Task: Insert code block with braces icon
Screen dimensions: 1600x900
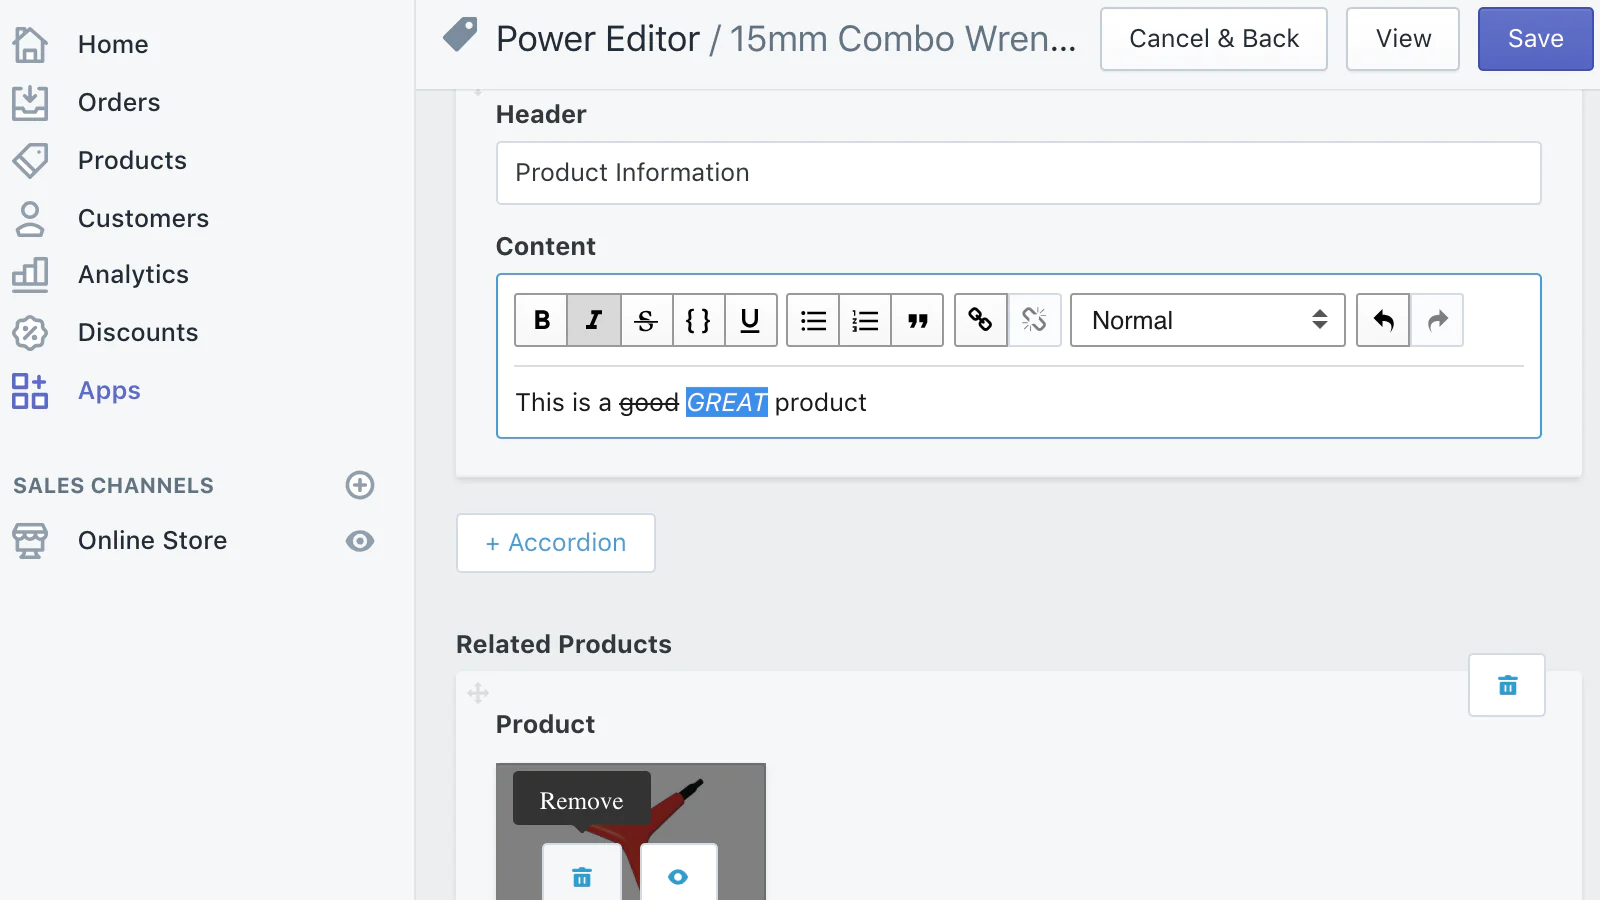Action: pyautogui.click(x=698, y=320)
